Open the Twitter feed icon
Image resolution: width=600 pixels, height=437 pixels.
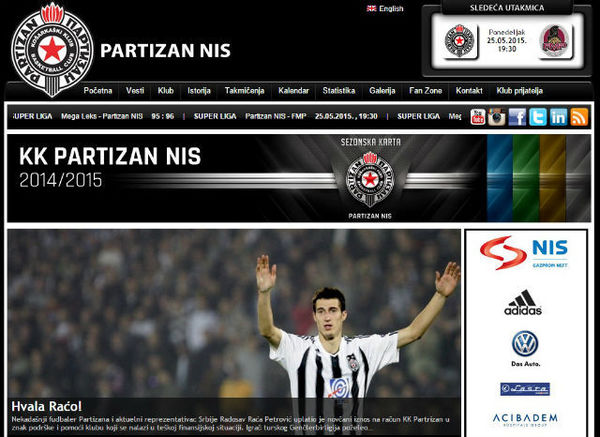(x=537, y=117)
